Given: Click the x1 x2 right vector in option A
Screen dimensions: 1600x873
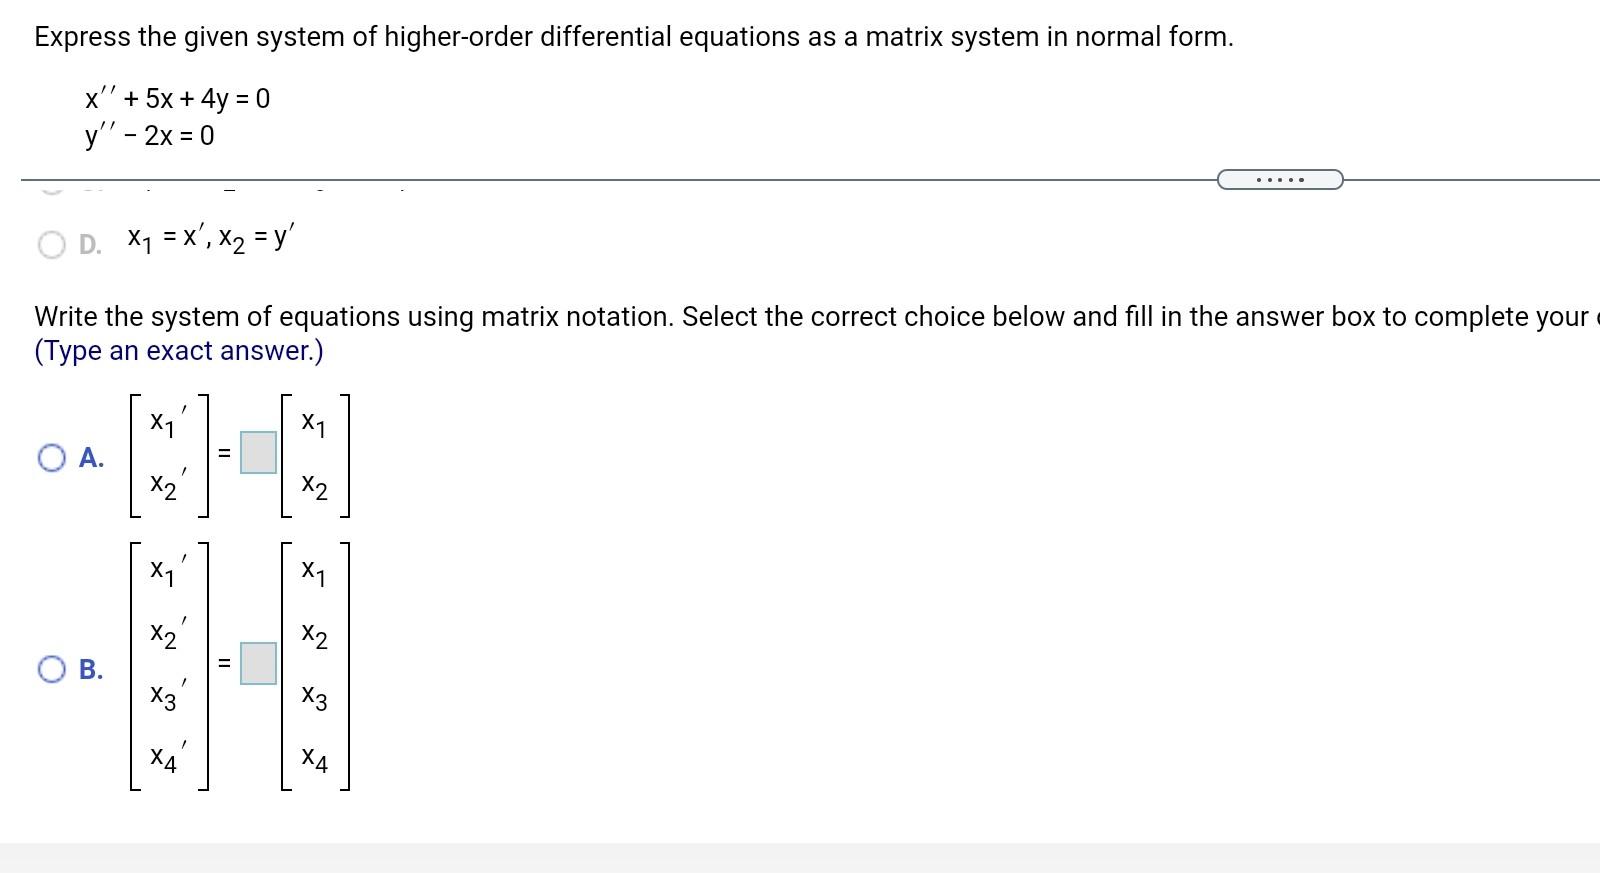Looking at the screenshot, I should pos(315,456).
